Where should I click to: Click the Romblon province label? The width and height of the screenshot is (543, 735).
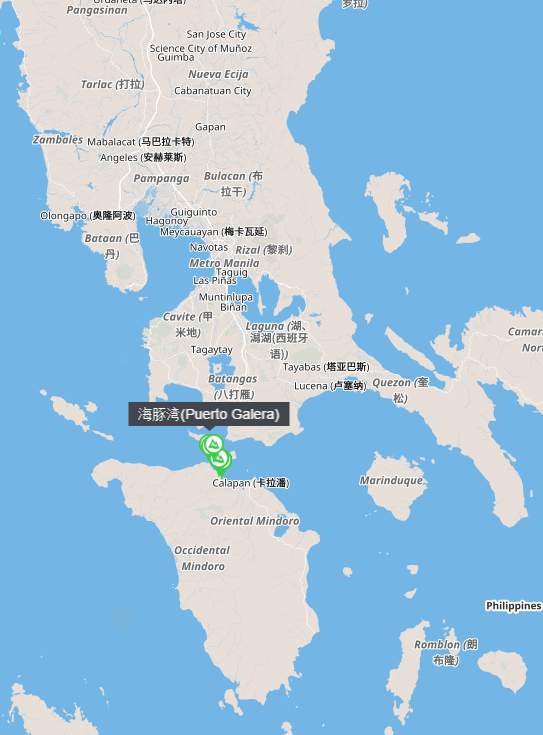(446, 652)
